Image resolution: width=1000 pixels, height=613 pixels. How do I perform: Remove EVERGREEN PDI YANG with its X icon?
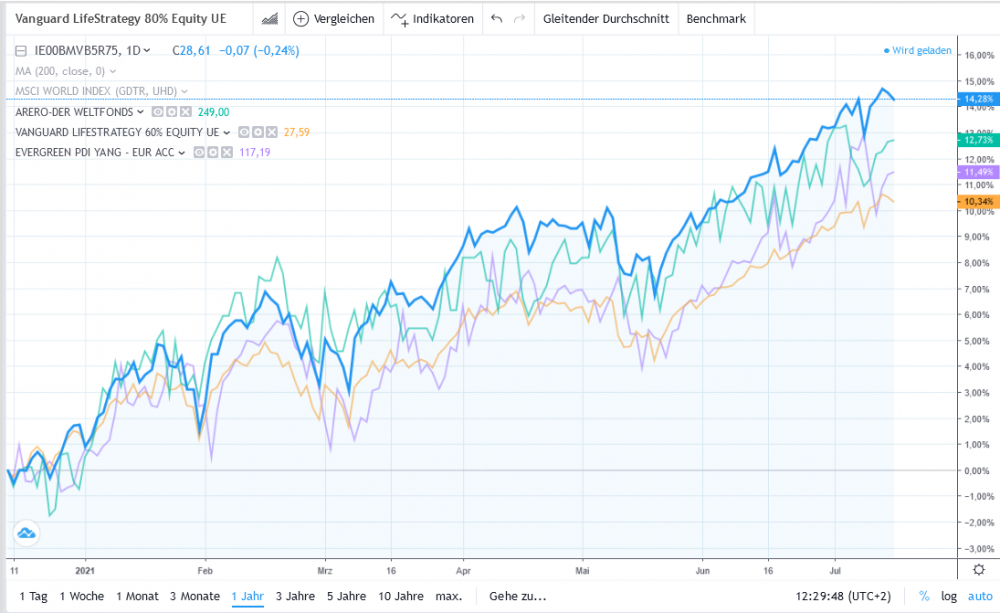tap(227, 151)
